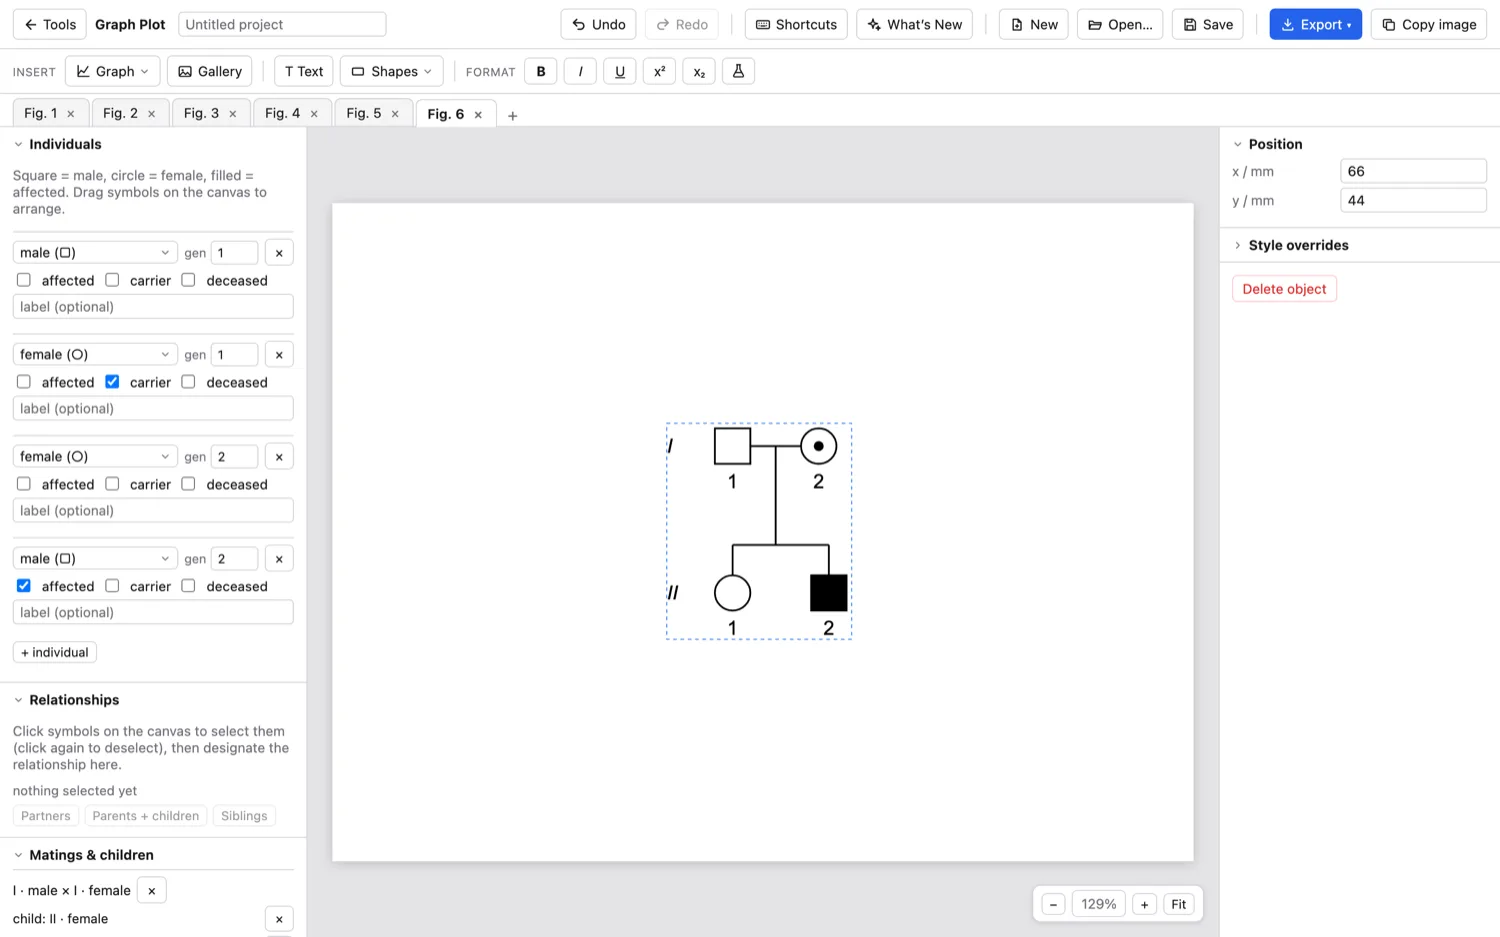
Task: Switch to Fig. 4 tab
Action: coord(282,113)
